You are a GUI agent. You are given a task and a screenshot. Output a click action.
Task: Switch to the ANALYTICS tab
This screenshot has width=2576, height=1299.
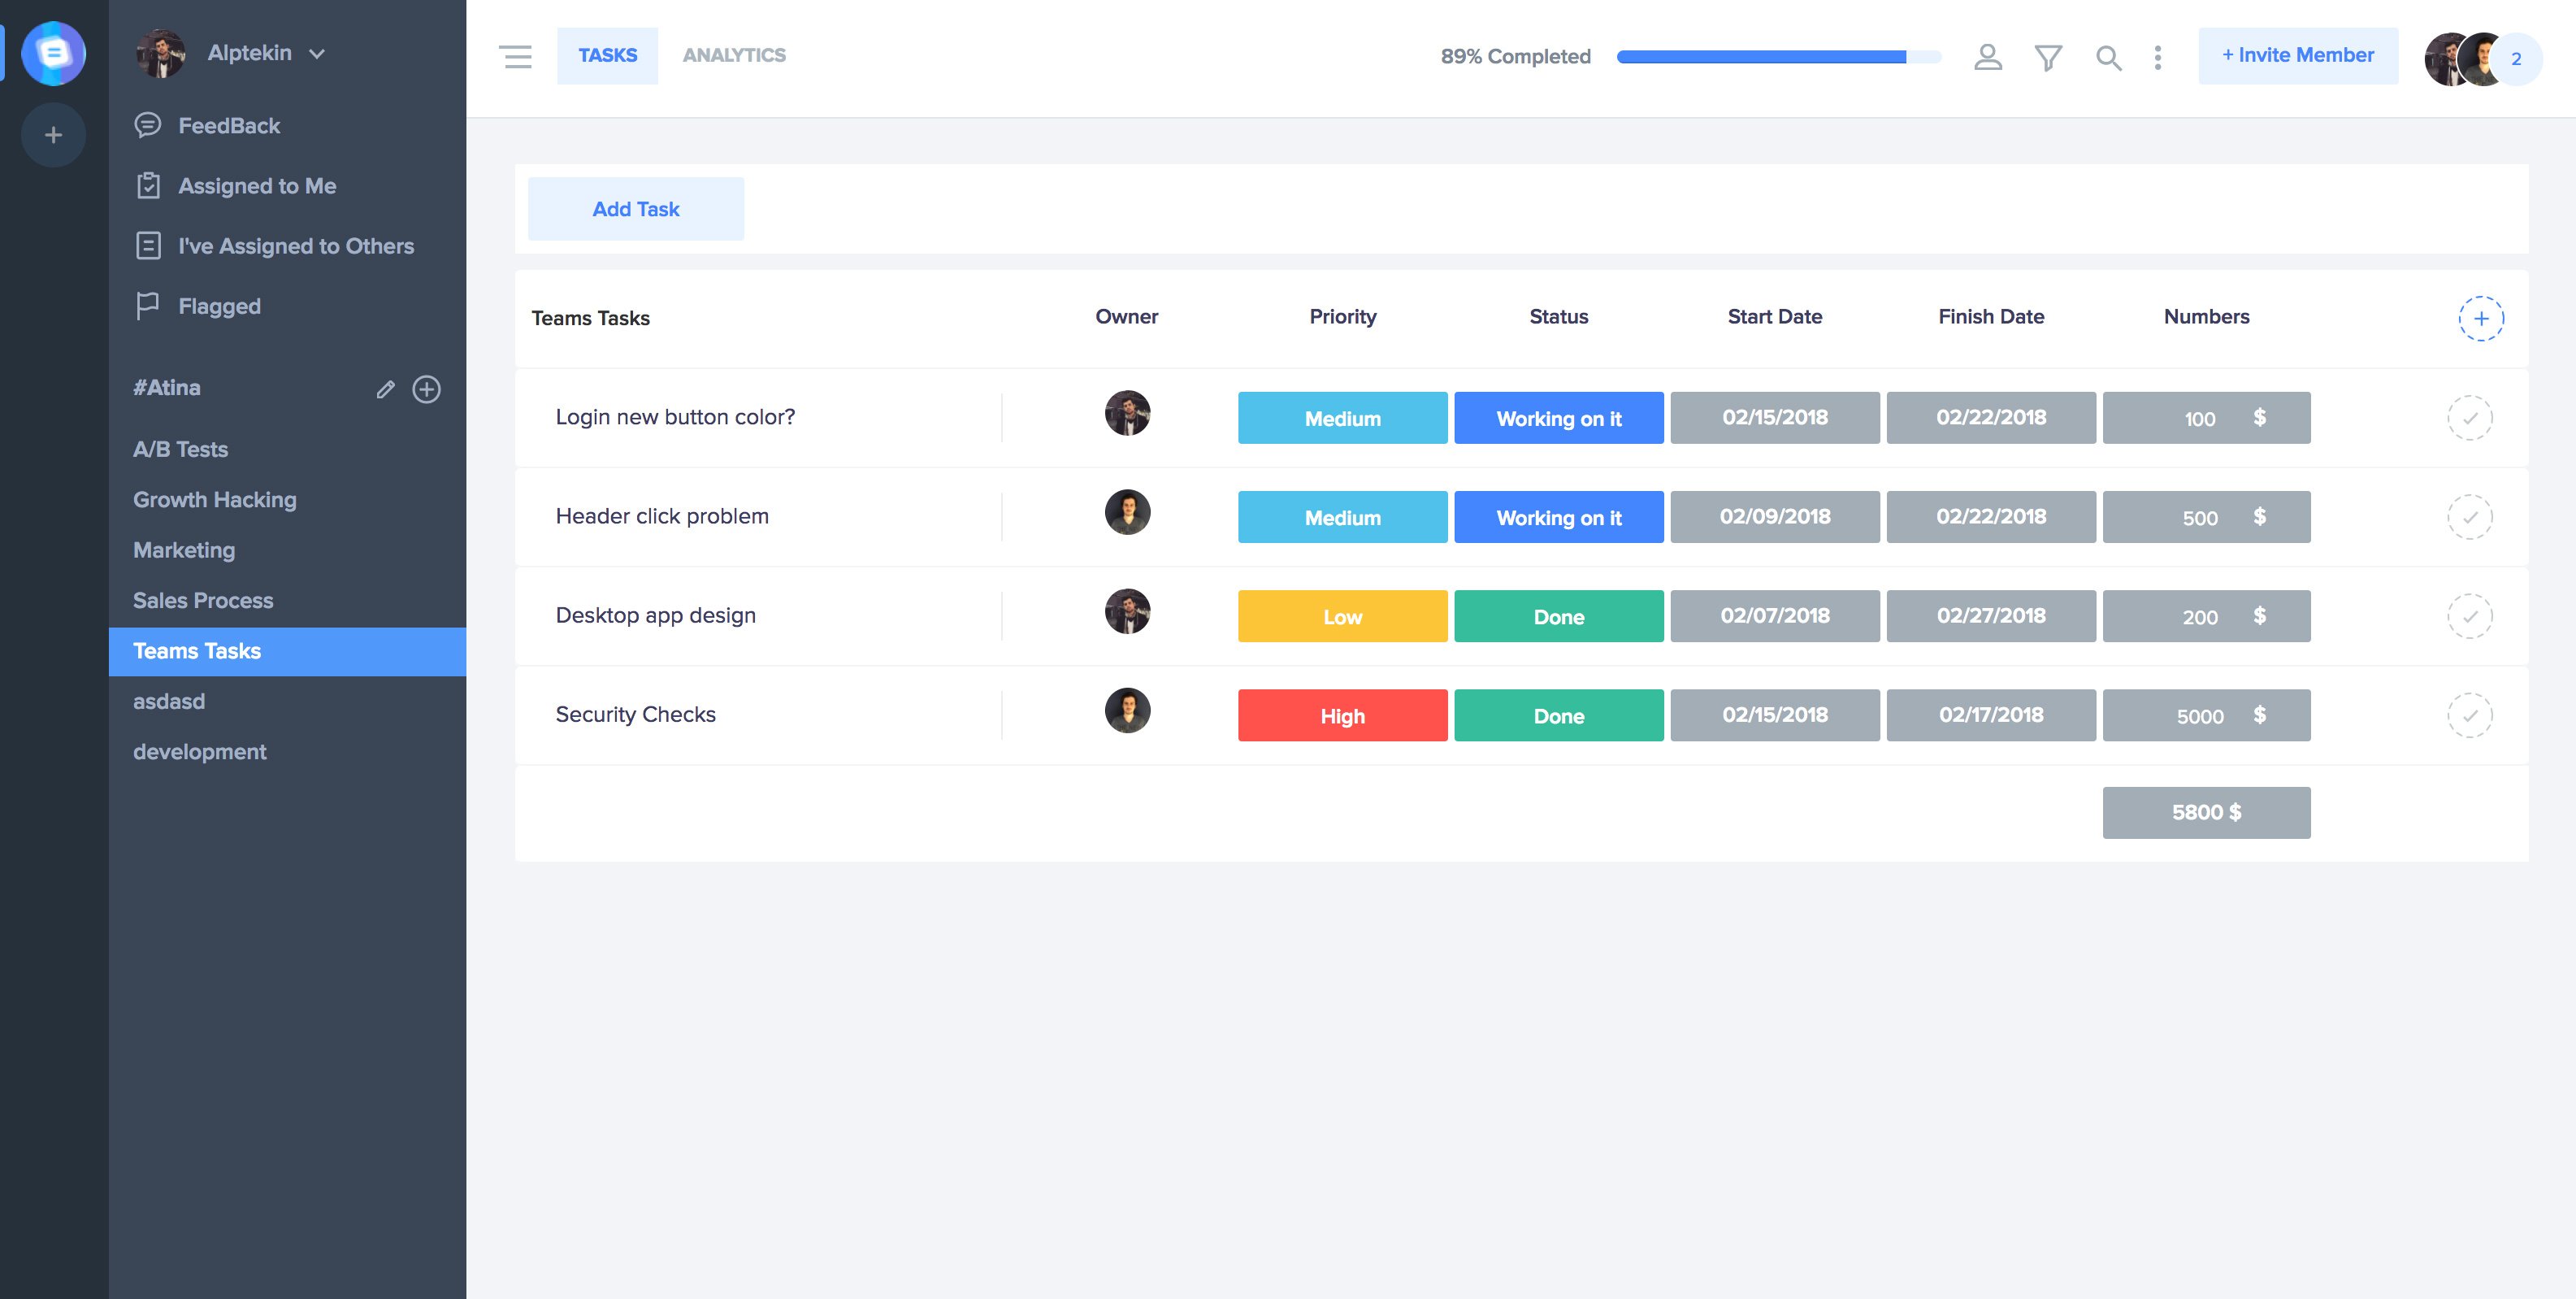(734, 55)
